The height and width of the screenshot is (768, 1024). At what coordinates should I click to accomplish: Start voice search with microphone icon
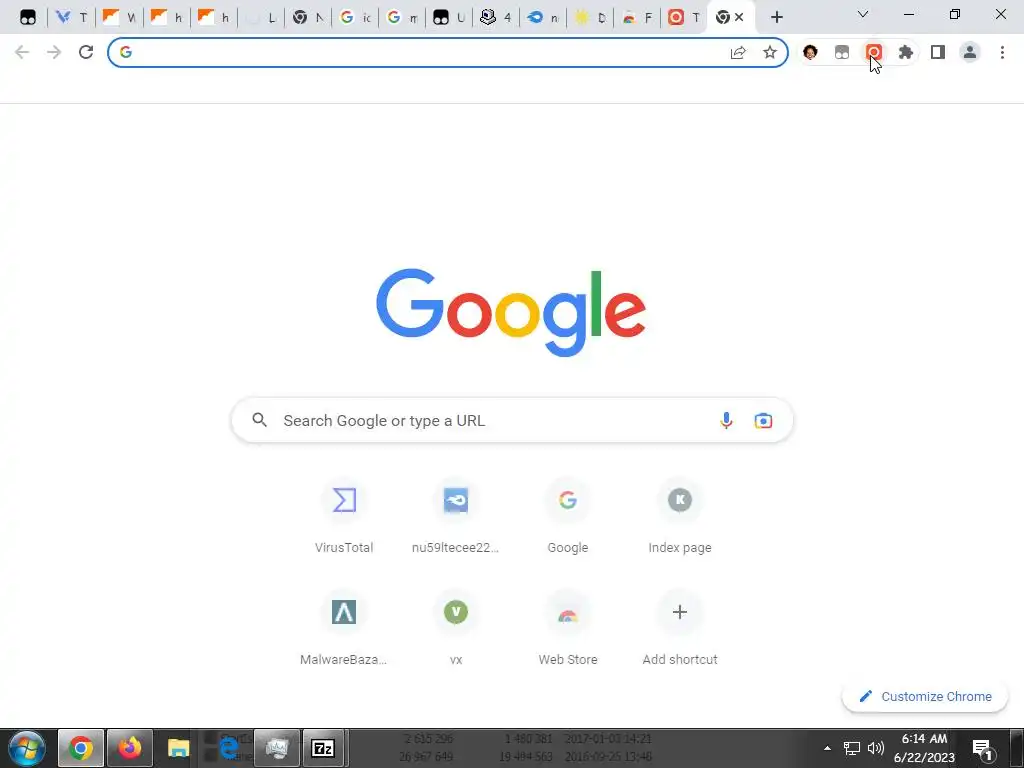coord(726,421)
